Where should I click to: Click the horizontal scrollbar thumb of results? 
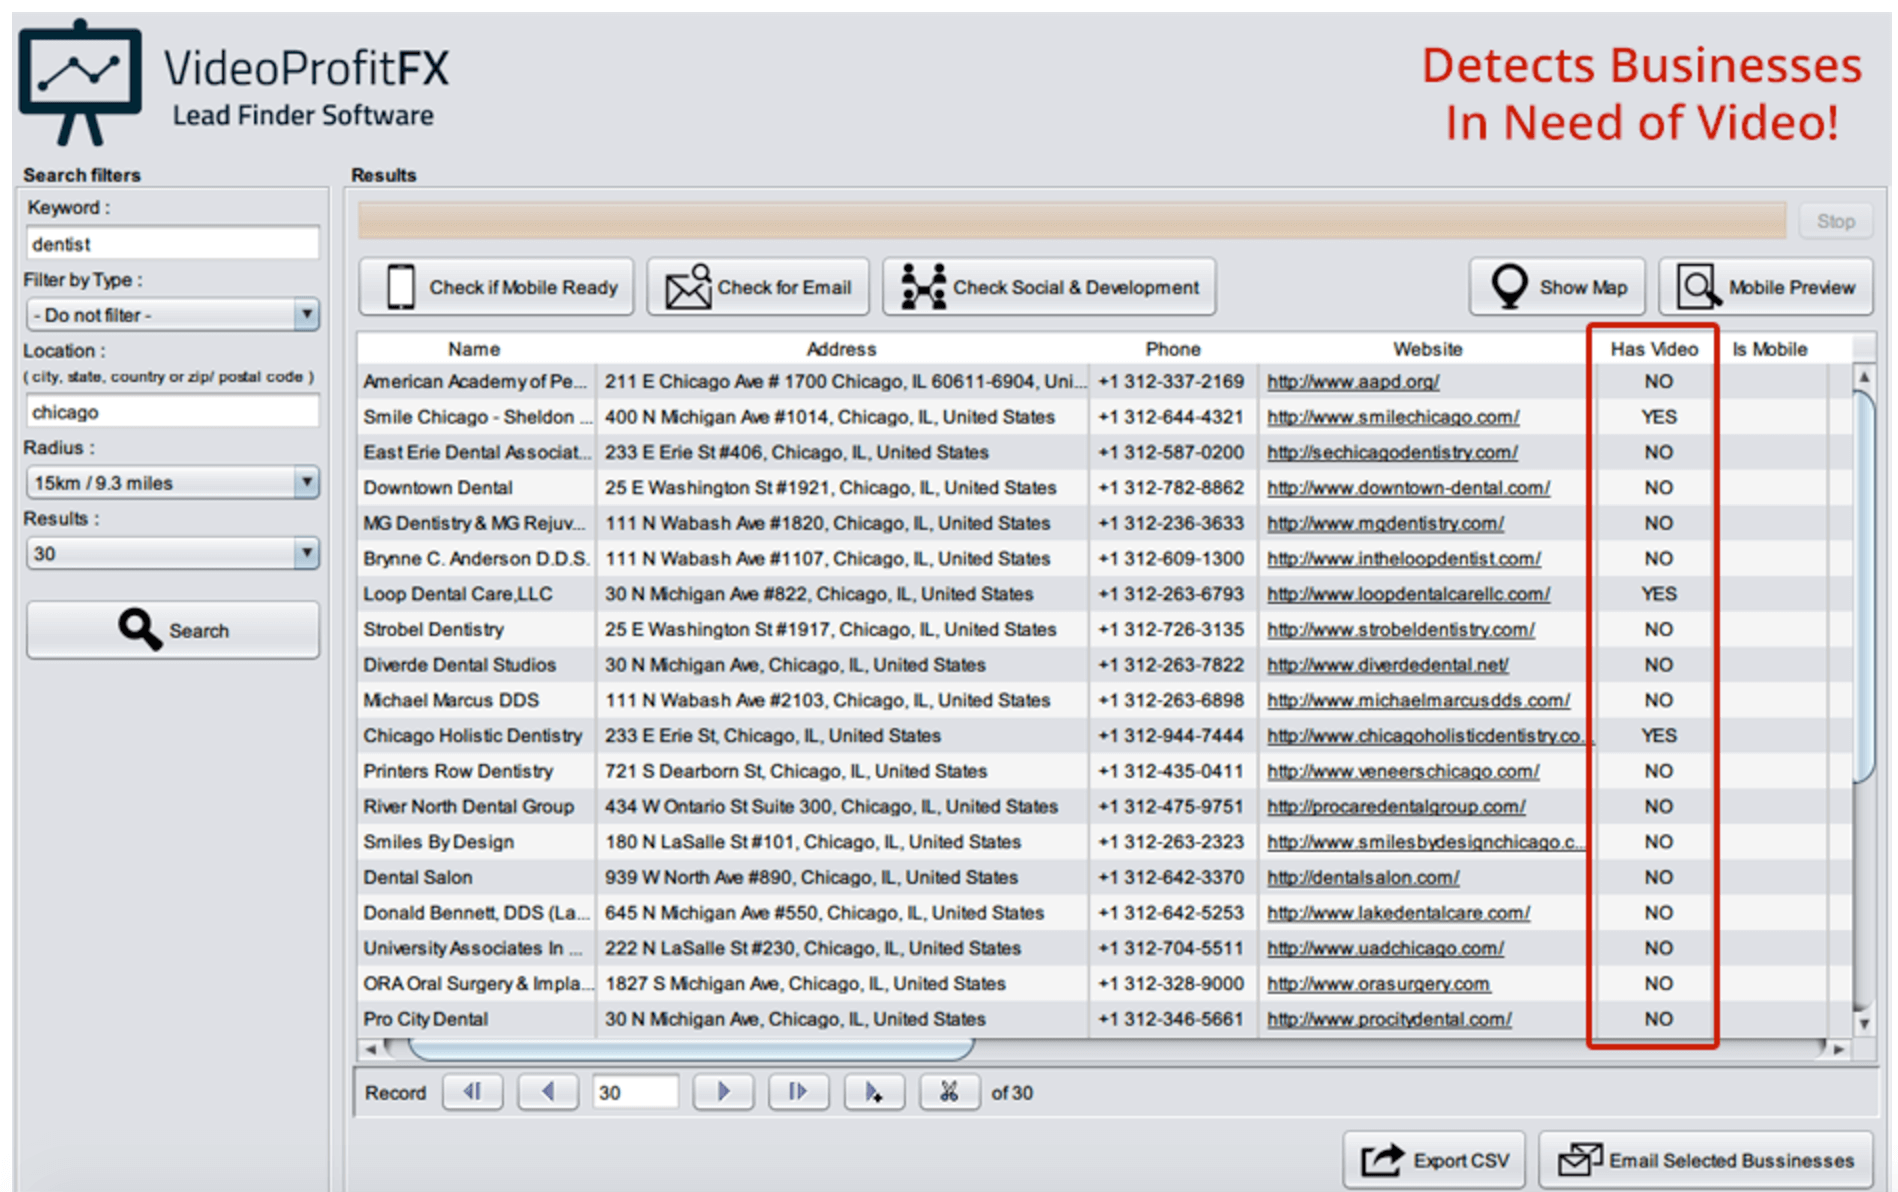690,1049
